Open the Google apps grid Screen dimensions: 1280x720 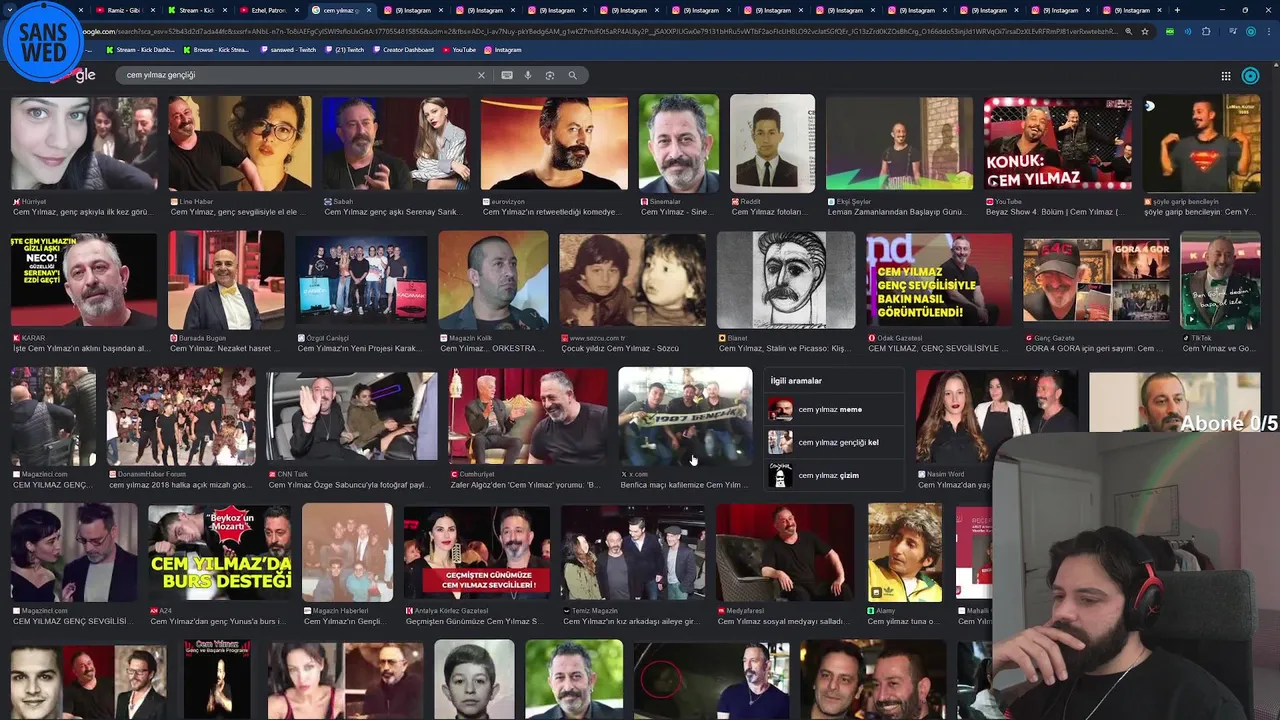pos(1226,76)
